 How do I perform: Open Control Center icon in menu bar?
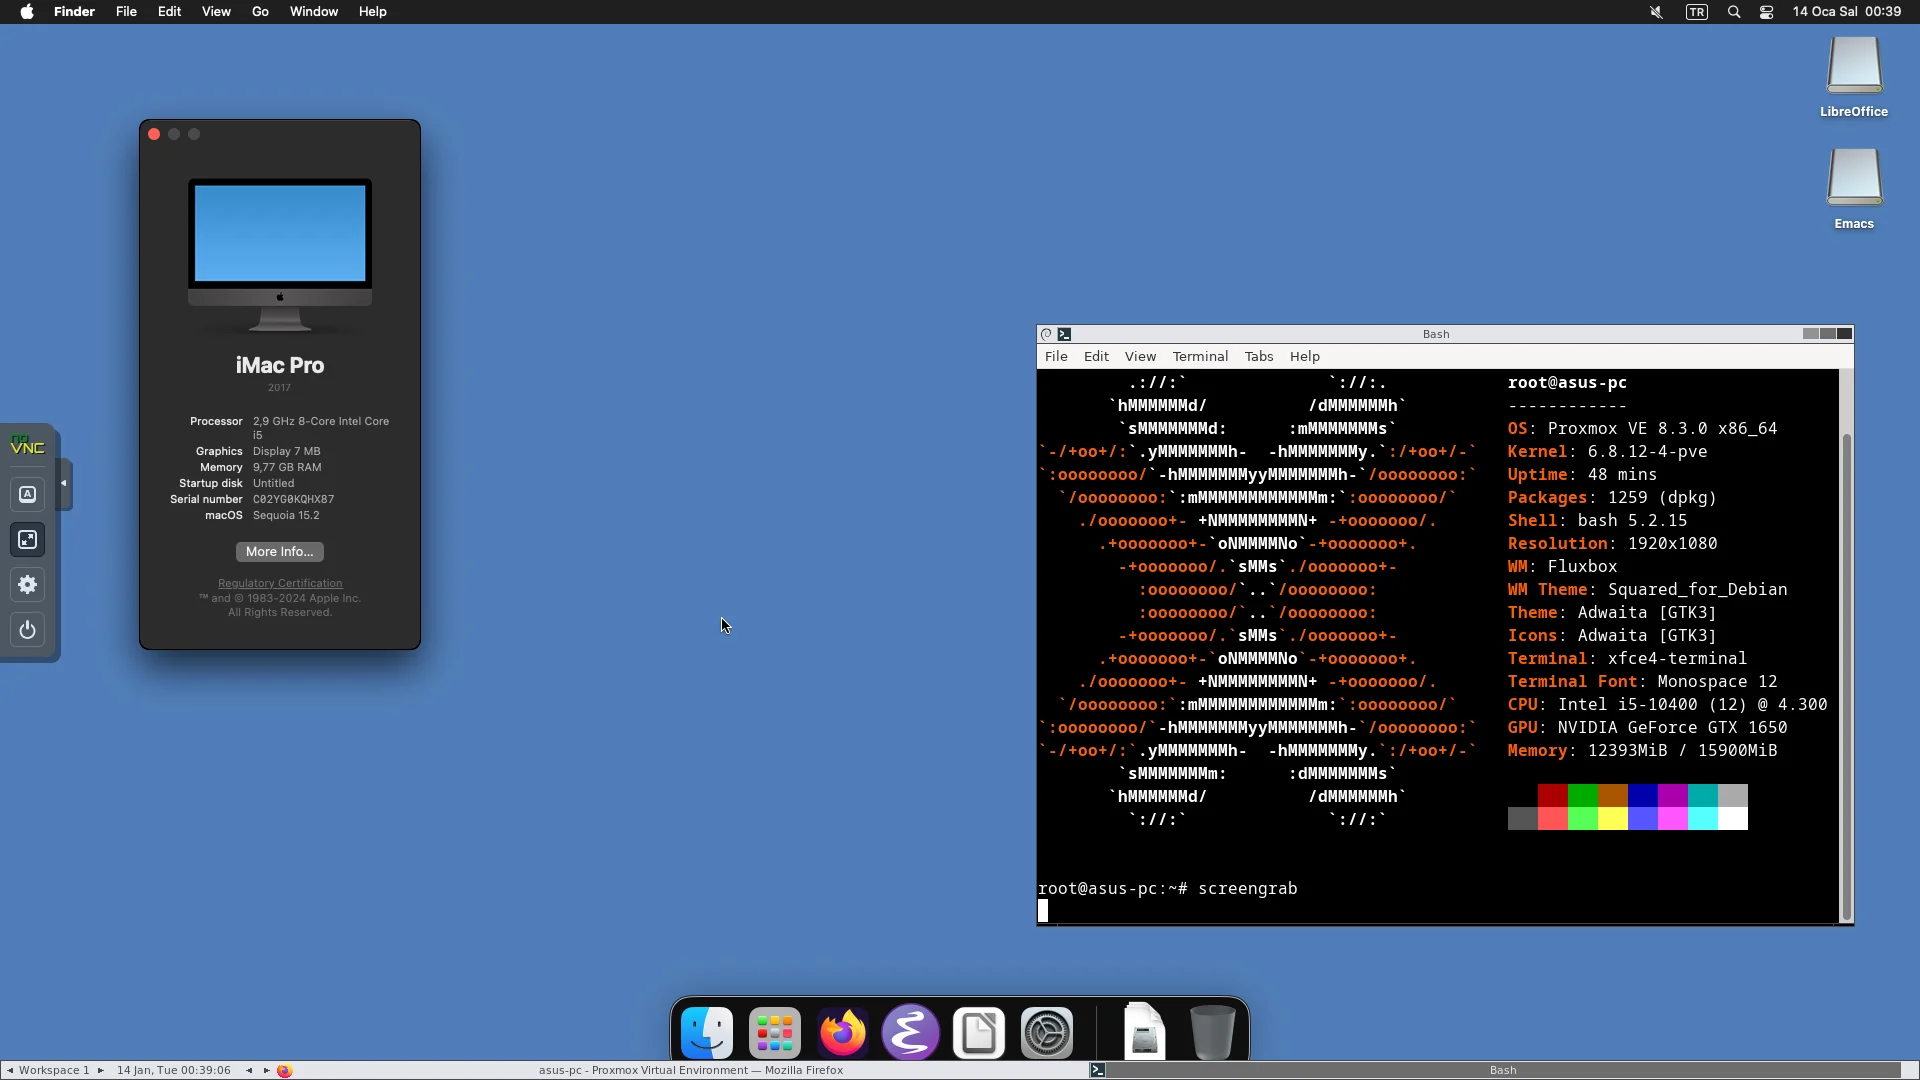pos(1767,12)
